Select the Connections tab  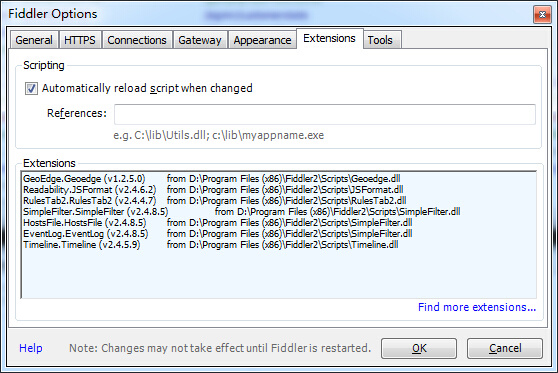point(137,40)
